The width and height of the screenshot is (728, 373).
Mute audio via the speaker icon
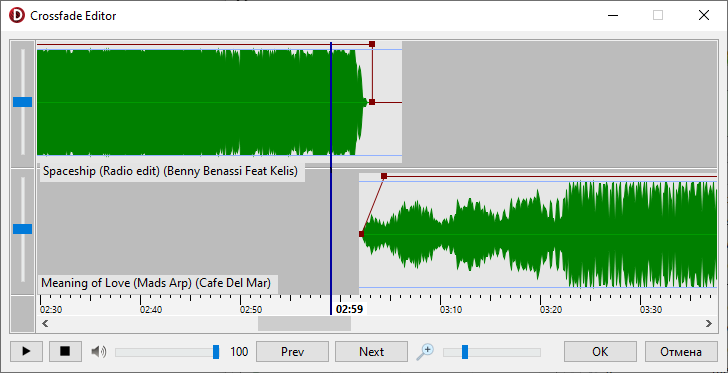pos(98,352)
